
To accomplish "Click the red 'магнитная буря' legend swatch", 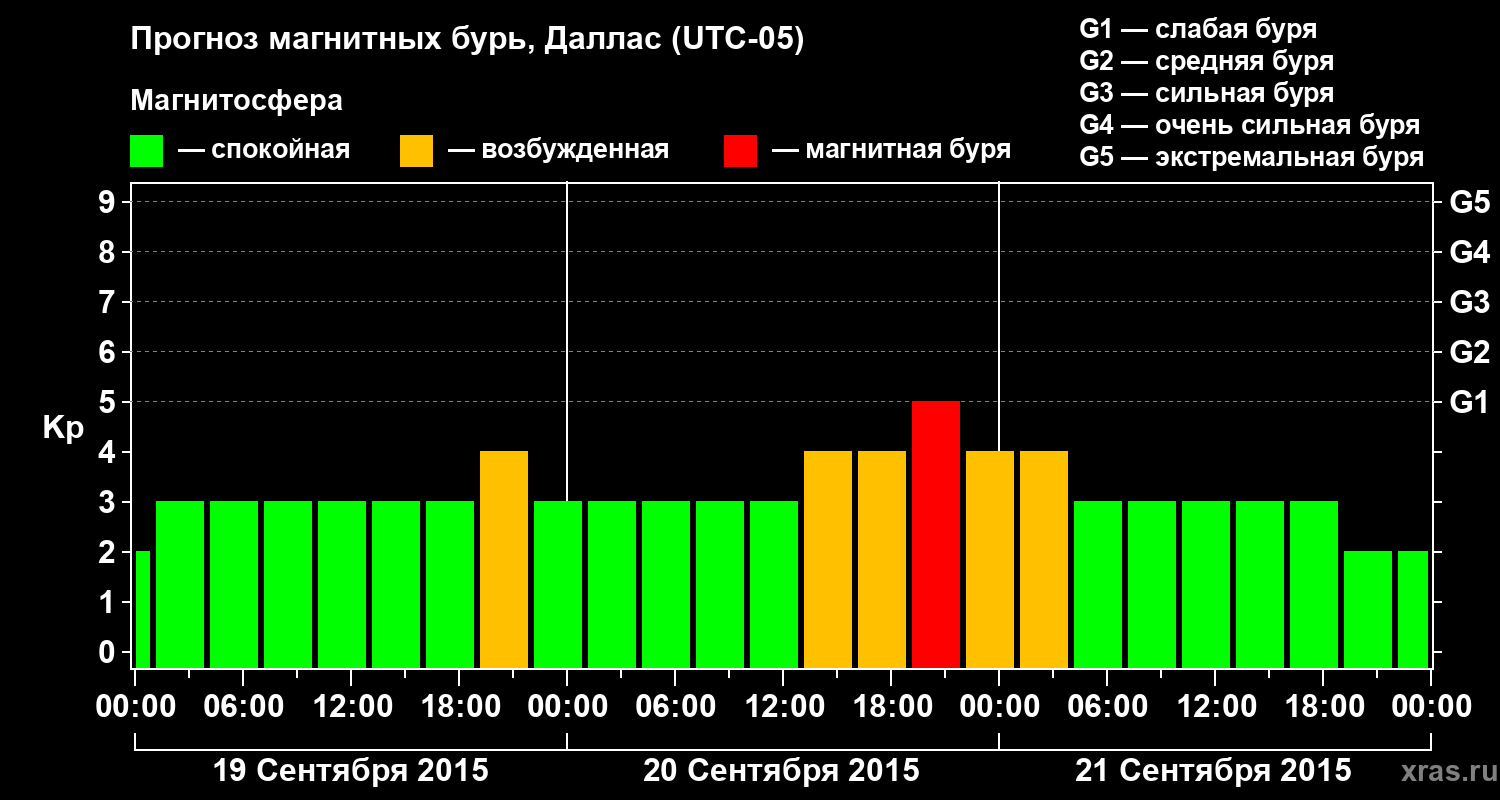I will 741,151.
